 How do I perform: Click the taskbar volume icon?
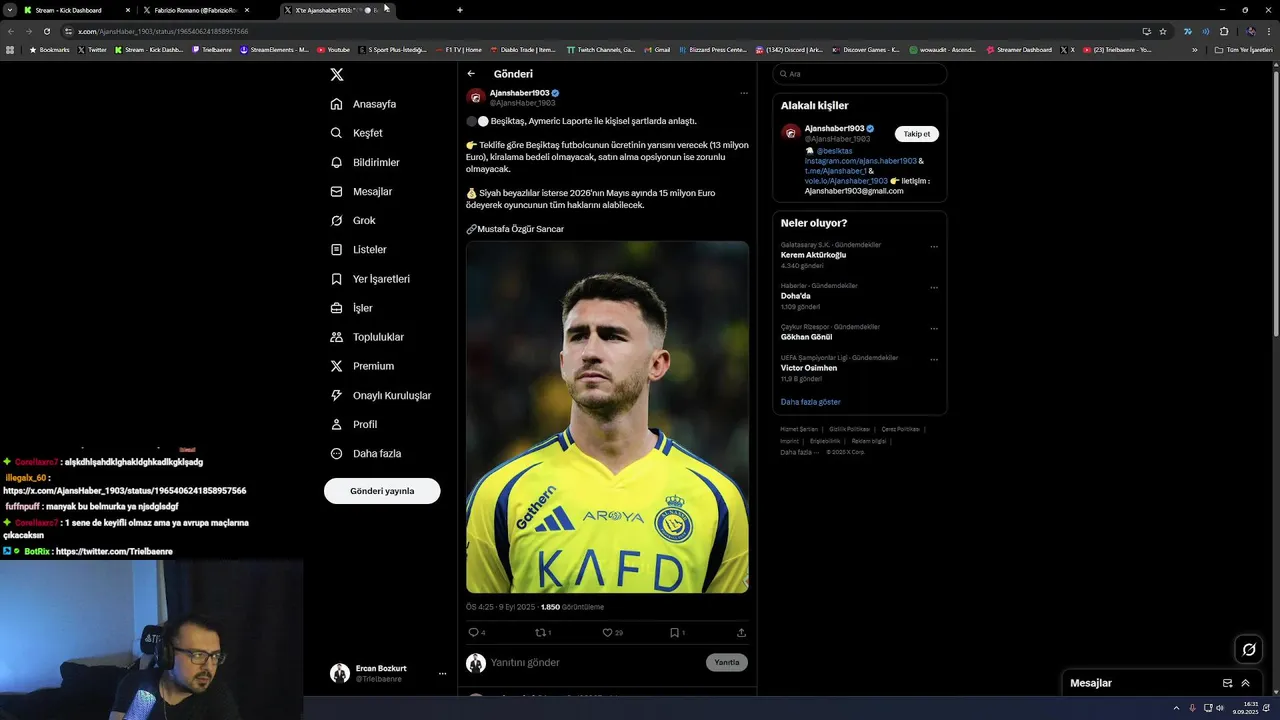tap(1220, 708)
